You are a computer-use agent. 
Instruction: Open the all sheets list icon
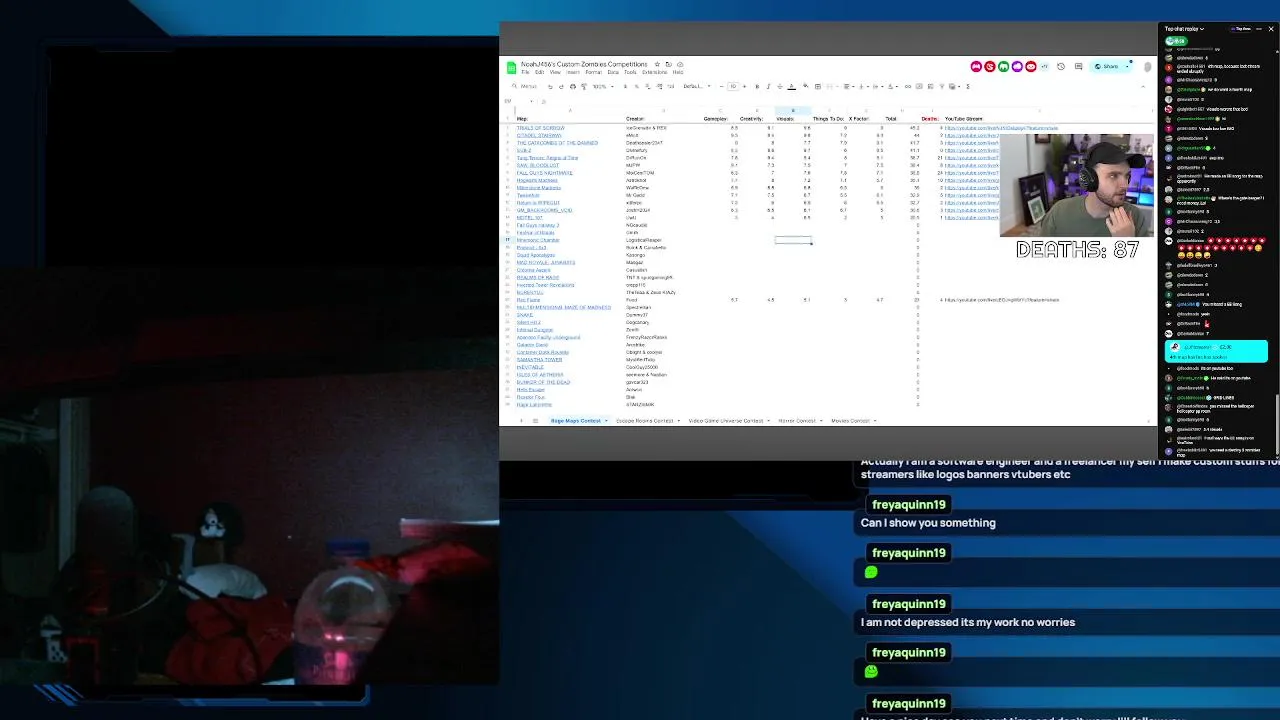click(535, 421)
